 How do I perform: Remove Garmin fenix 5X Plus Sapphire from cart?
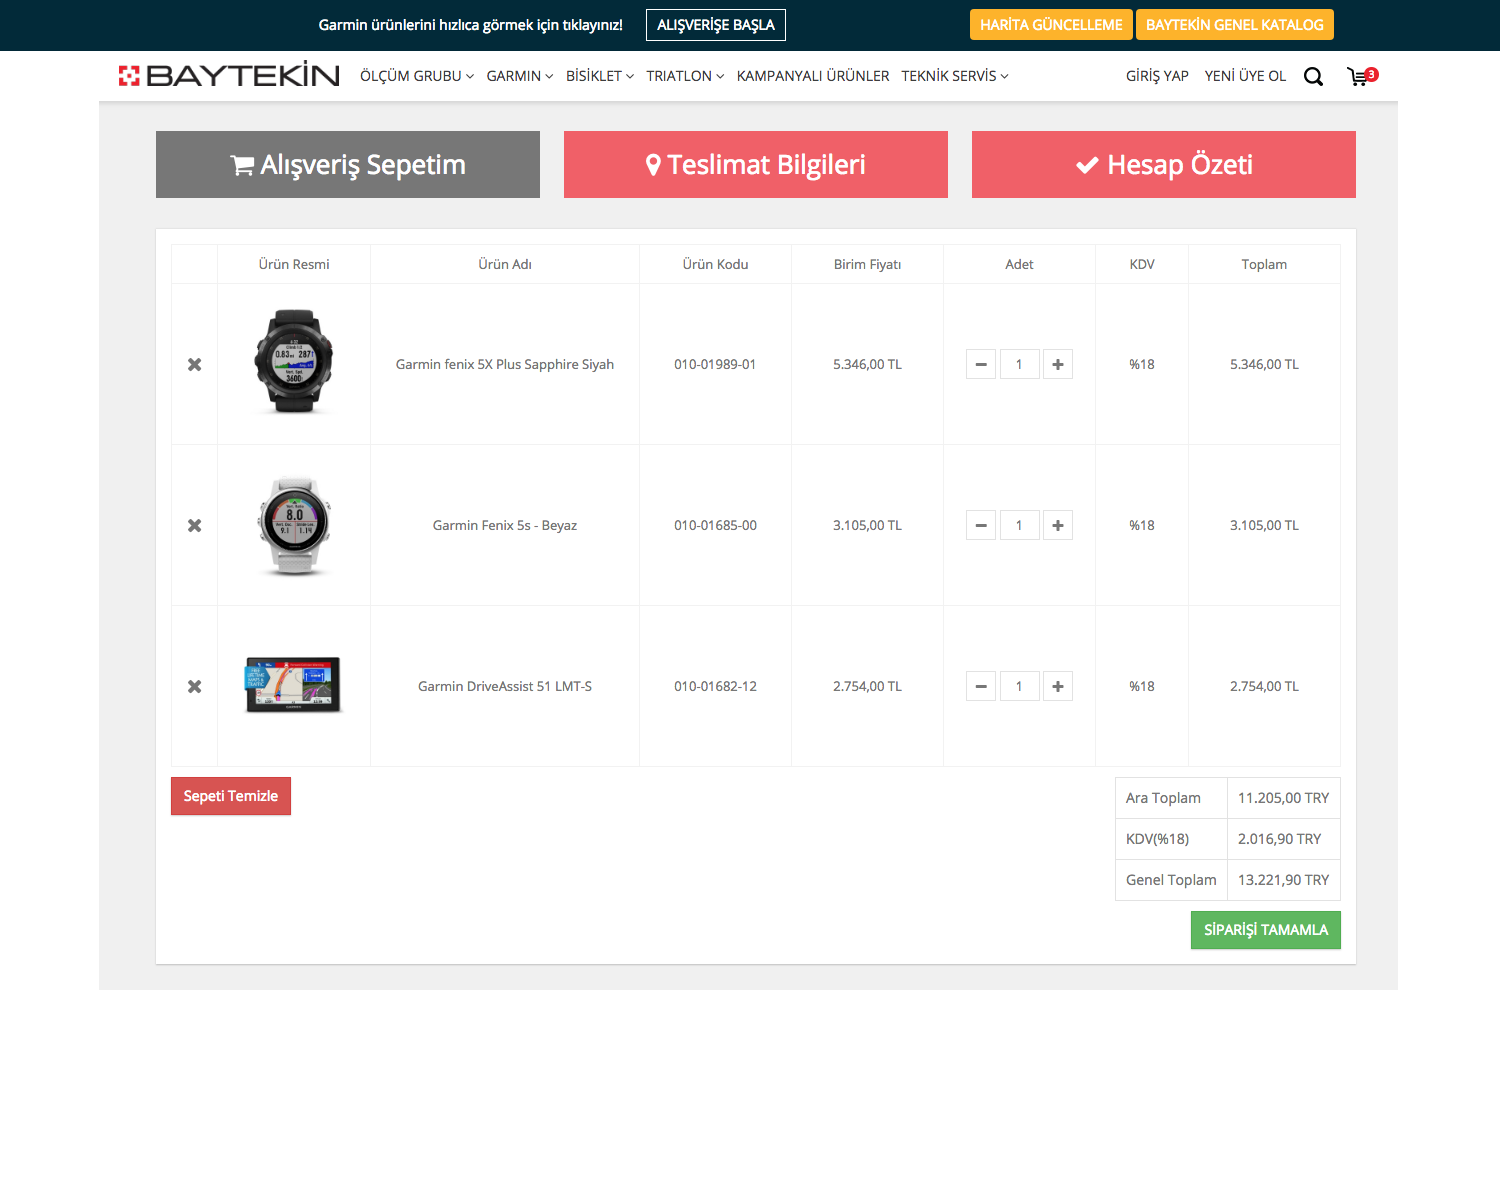pyautogui.click(x=195, y=365)
